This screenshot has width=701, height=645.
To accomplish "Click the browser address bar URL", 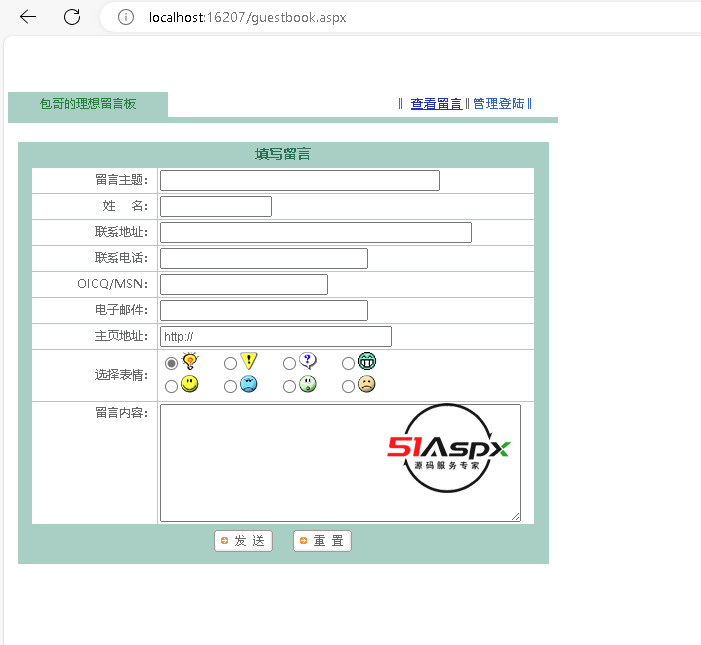I will (247, 17).
